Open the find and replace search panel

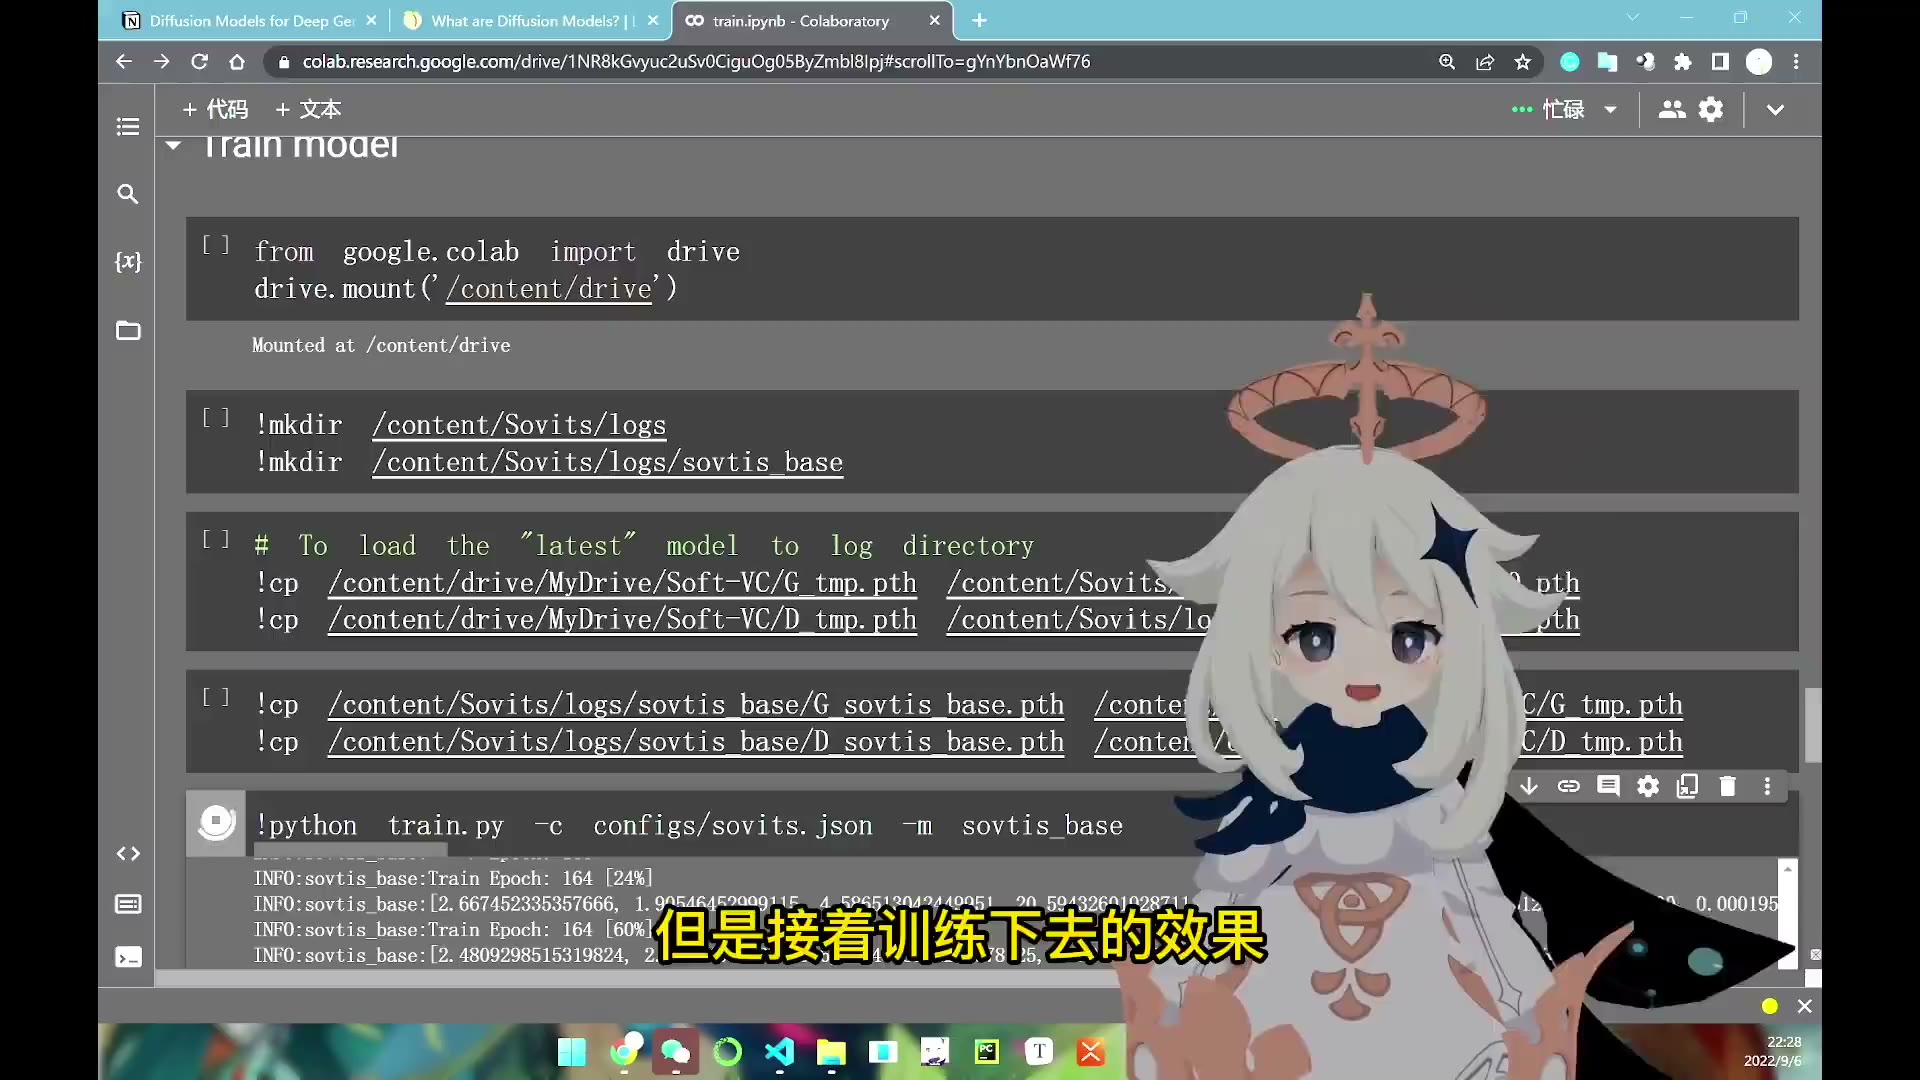click(x=127, y=194)
